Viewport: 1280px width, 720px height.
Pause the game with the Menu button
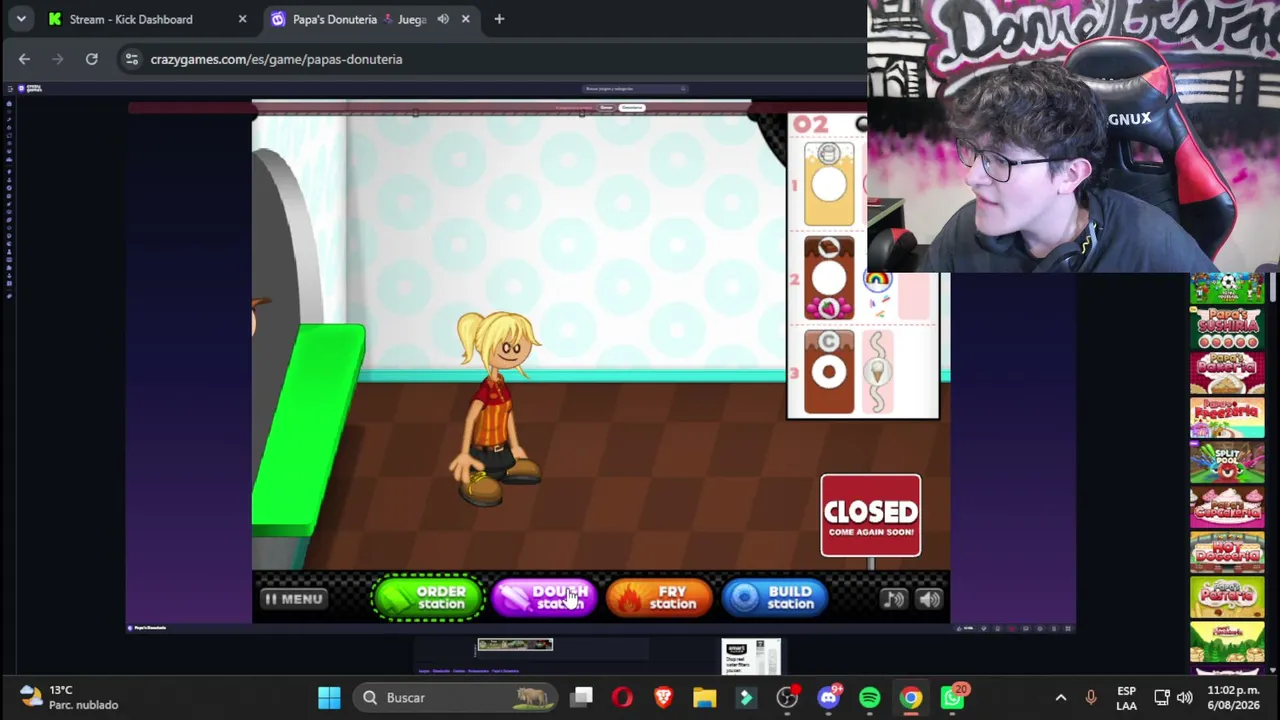pos(293,599)
